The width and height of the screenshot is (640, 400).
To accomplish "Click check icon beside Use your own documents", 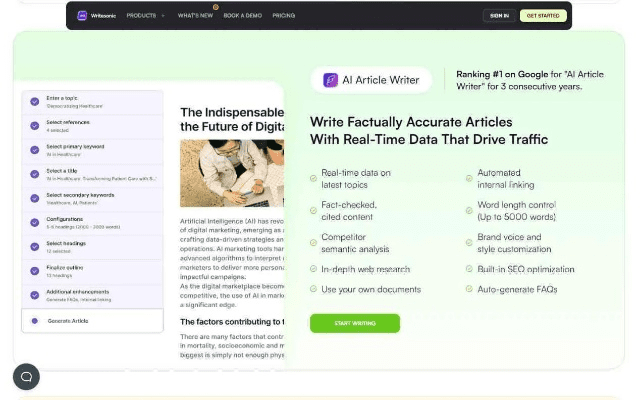I will tap(313, 289).
